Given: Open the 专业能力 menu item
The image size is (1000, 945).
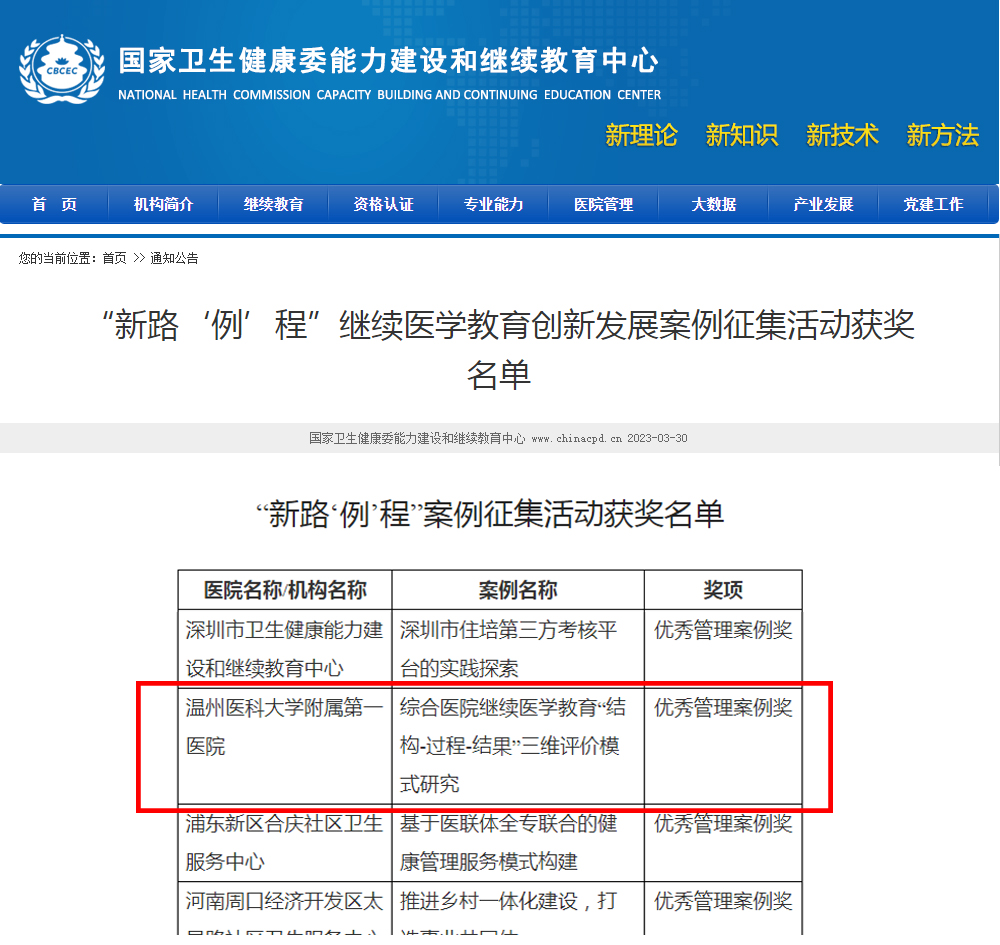Looking at the screenshot, I should point(493,204).
